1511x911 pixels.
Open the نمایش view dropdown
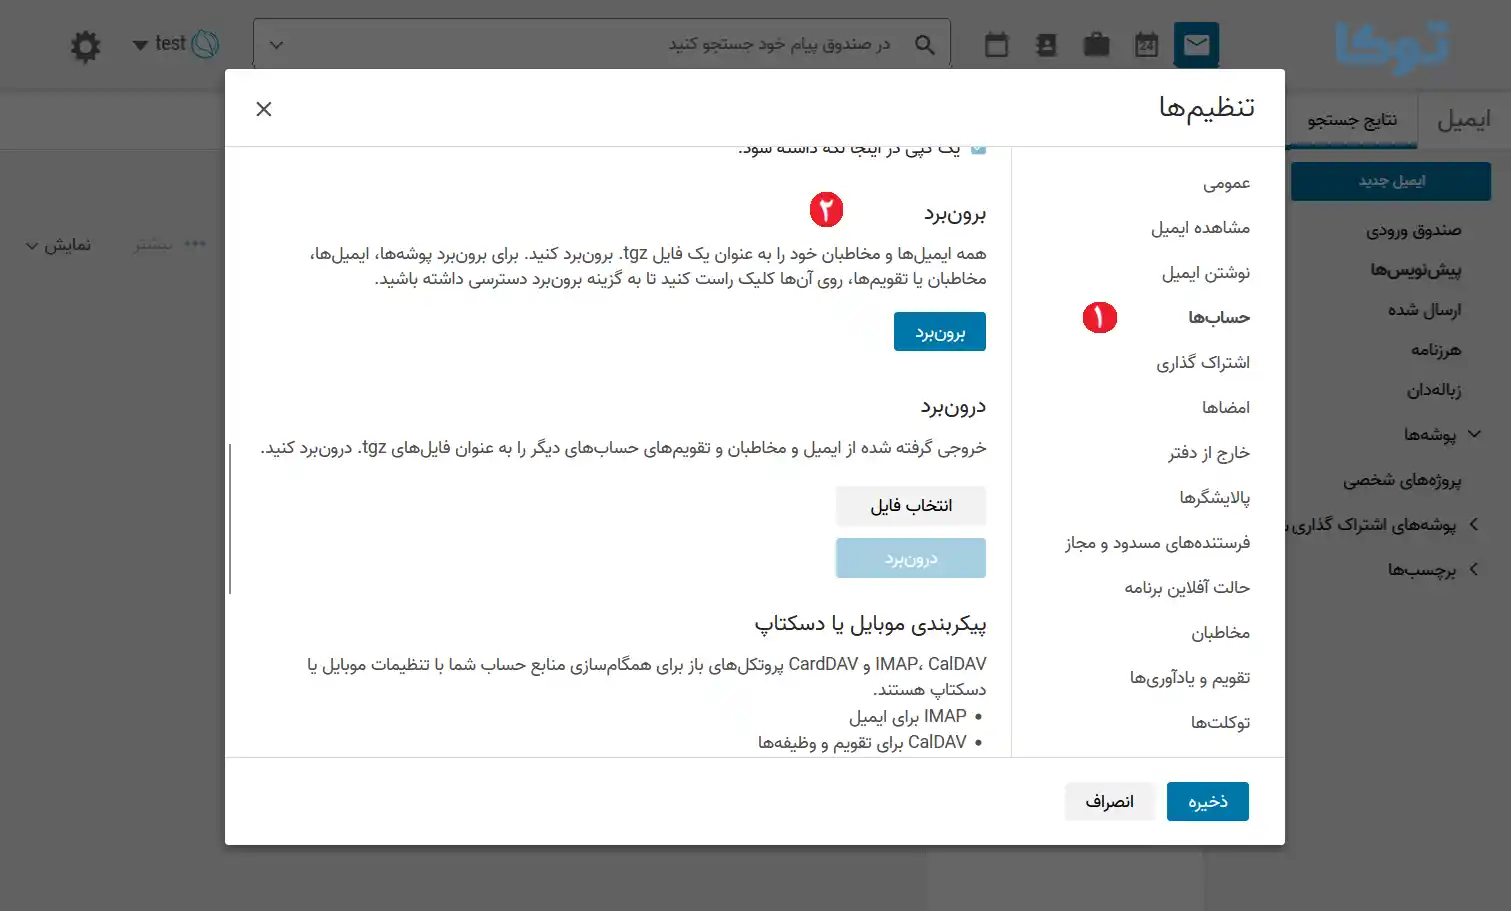[x=58, y=245]
